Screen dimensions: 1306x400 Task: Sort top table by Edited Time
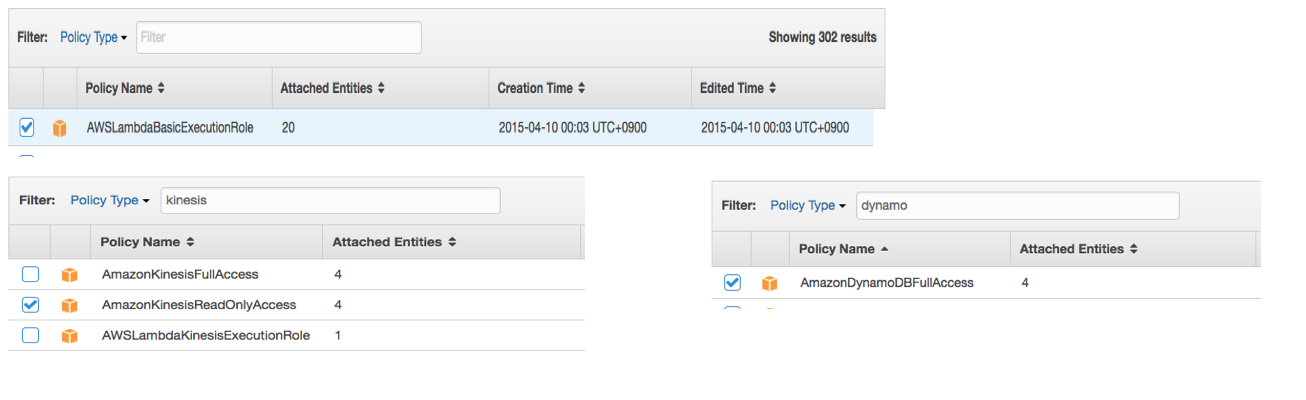point(738,88)
